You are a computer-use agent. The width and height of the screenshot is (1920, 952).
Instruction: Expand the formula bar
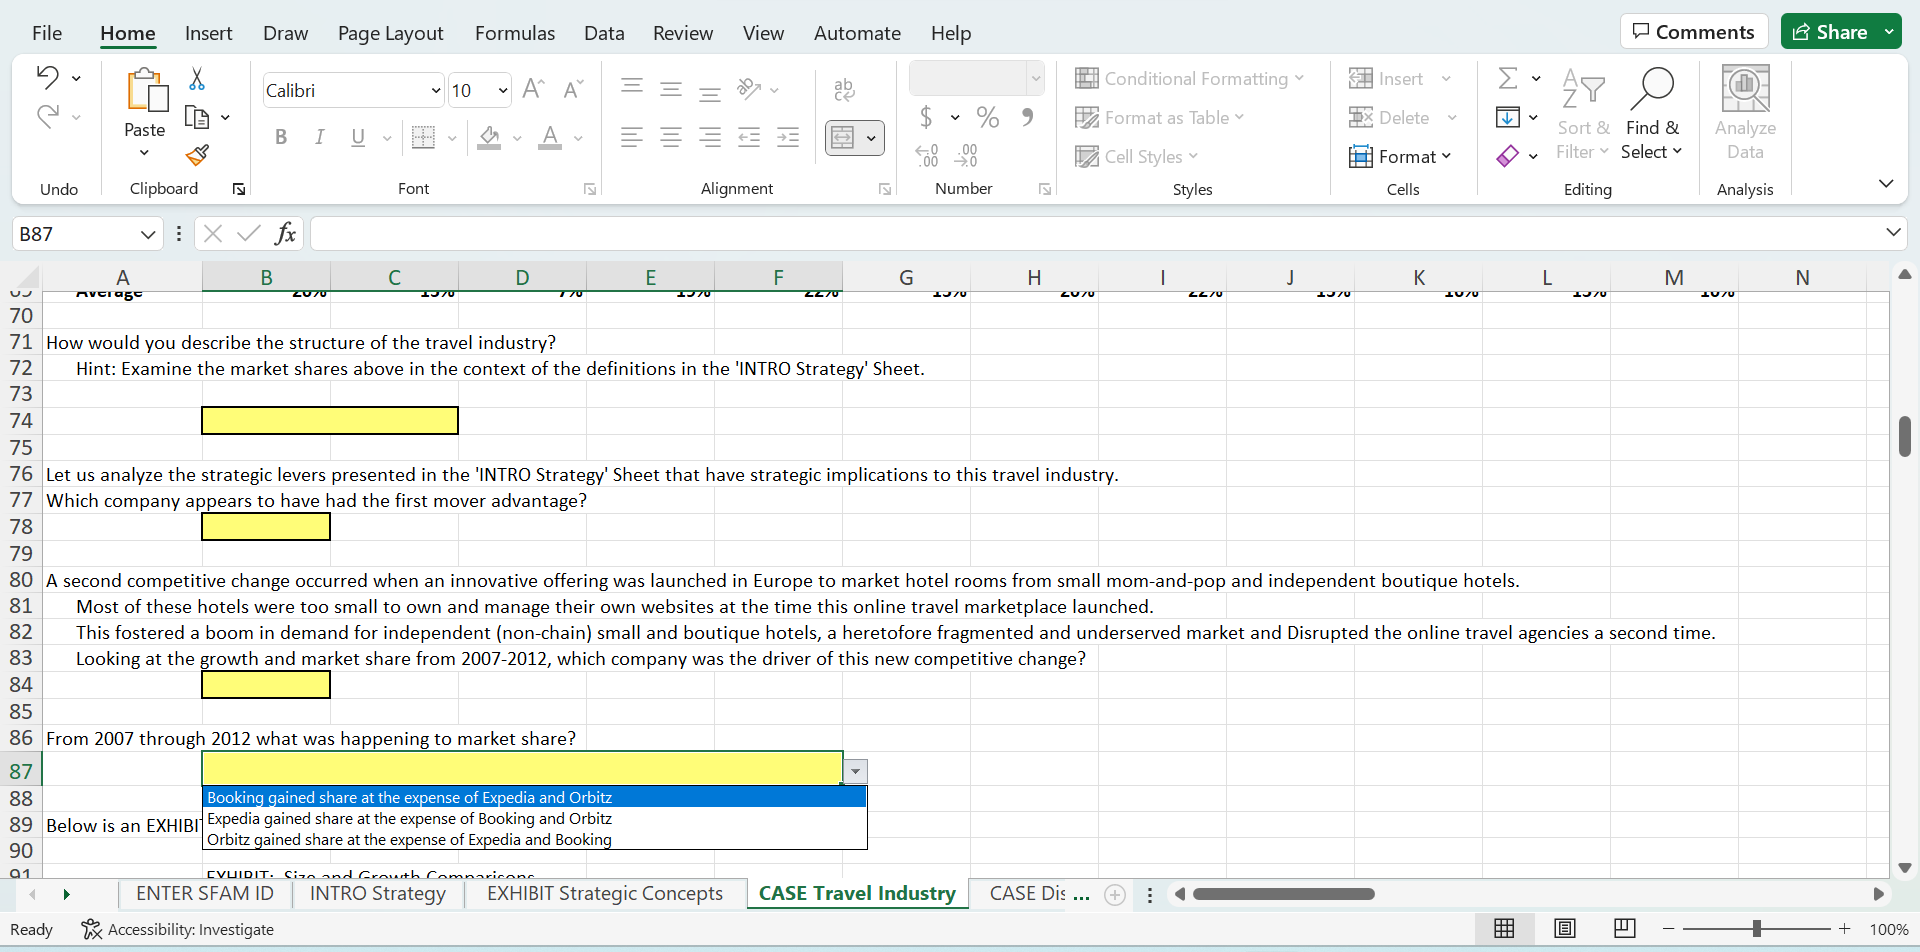(x=1892, y=232)
